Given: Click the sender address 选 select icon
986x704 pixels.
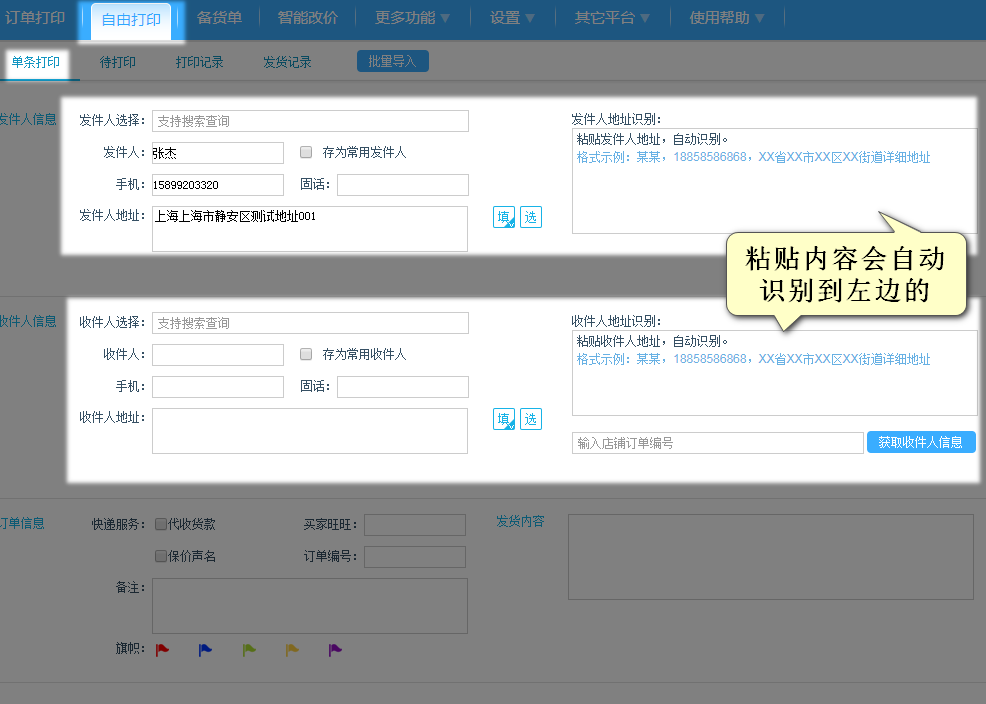Looking at the screenshot, I should (531, 217).
